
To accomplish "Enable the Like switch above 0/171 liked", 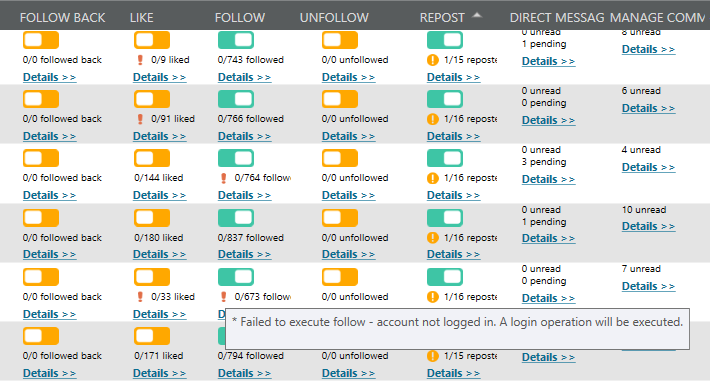I will click(x=152, y=336).
